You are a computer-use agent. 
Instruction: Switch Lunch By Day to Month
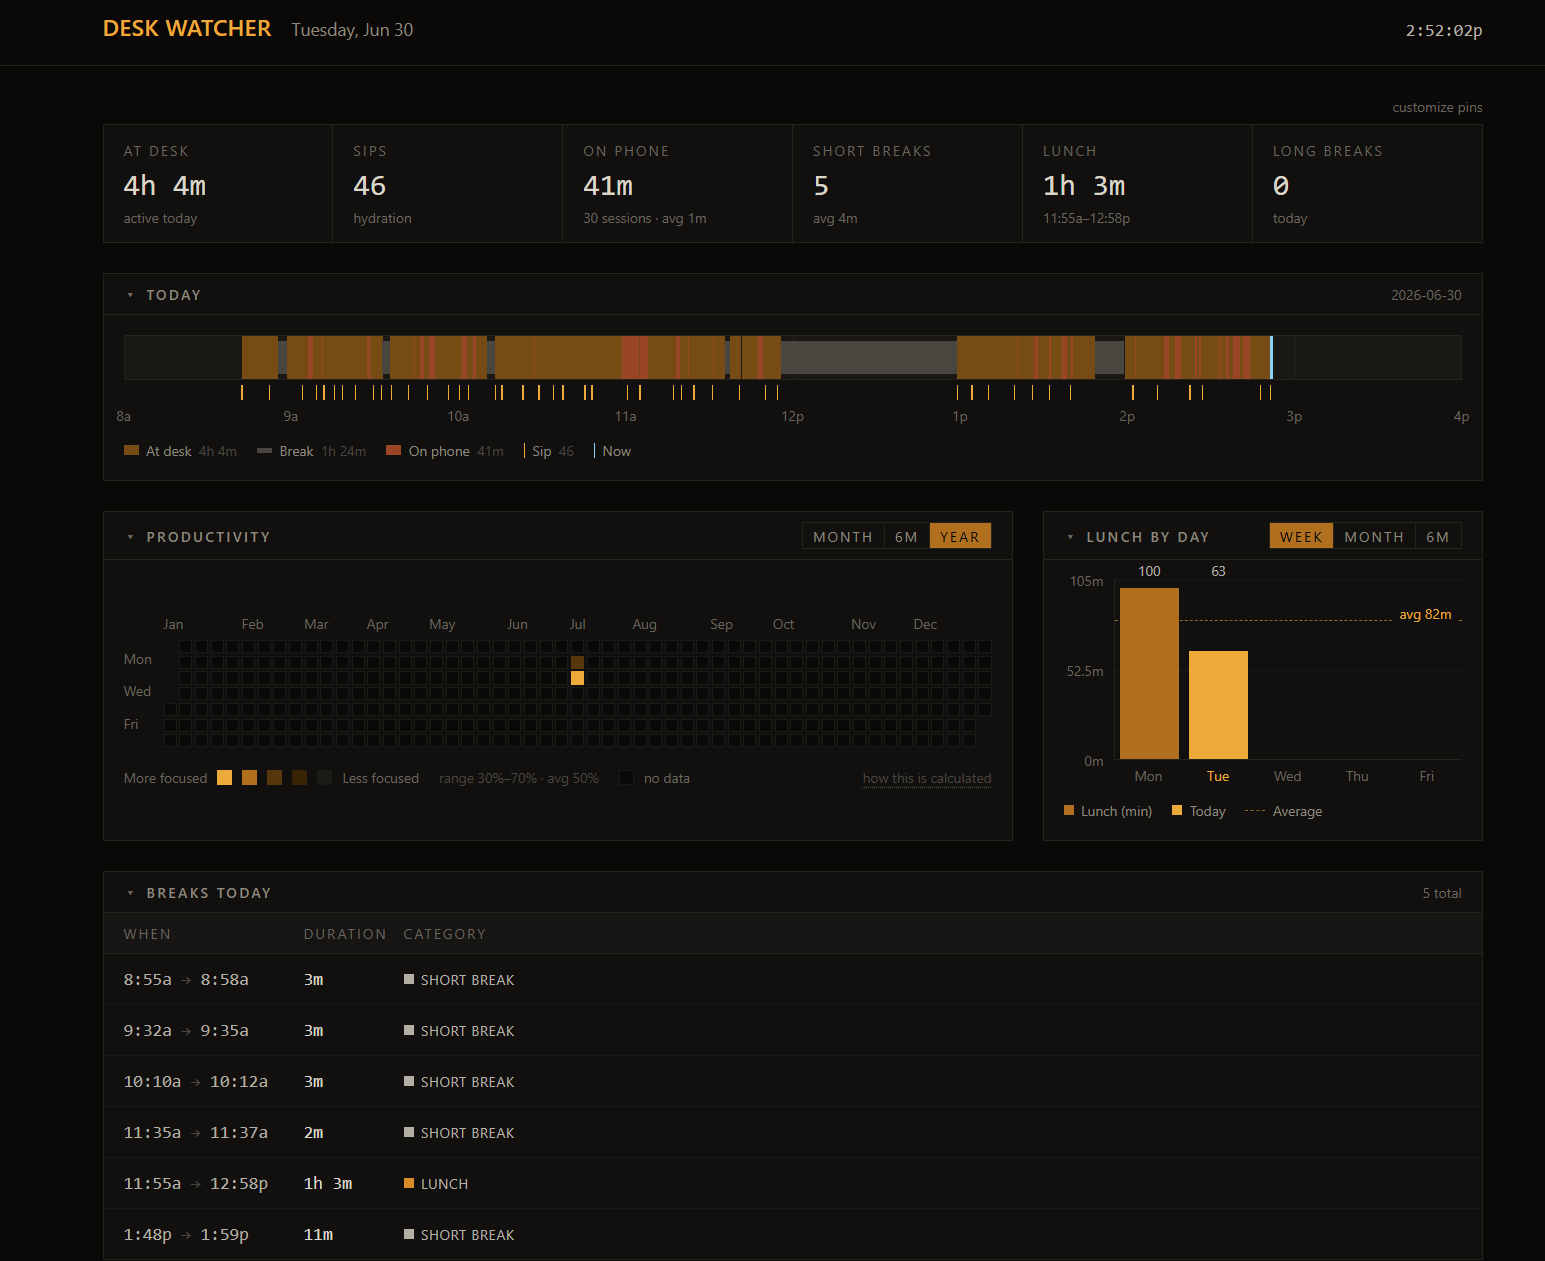pyautogui.click(x=1374, y=536)
